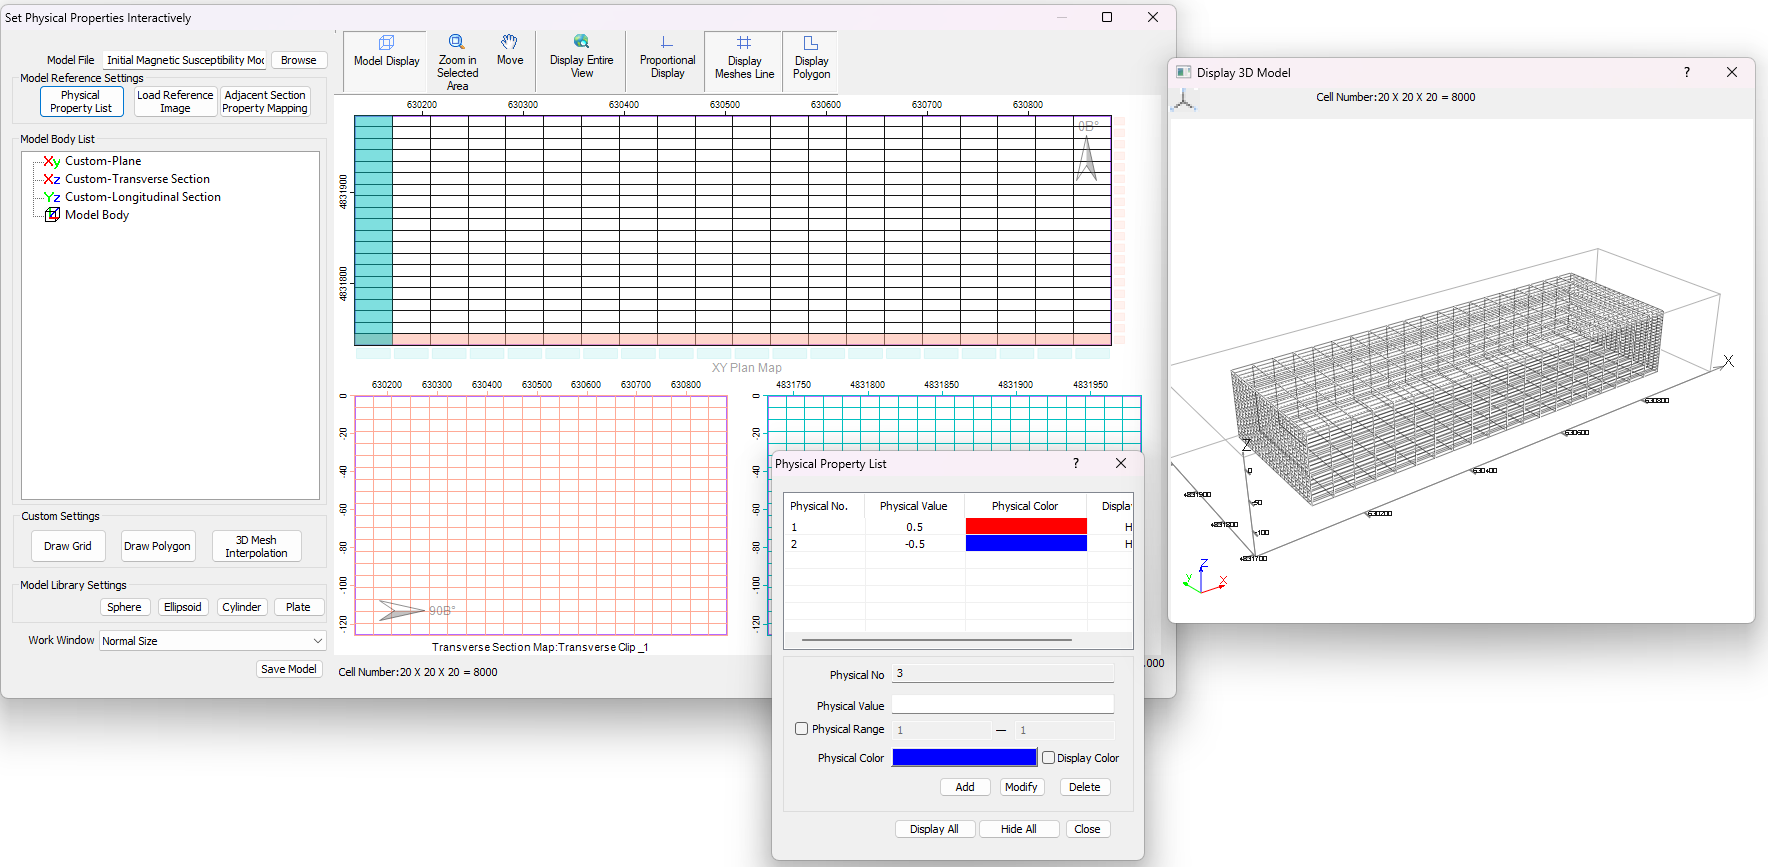Open the Work Window size dropdown
Screen dimensions: 1768x867
point(212,641)
